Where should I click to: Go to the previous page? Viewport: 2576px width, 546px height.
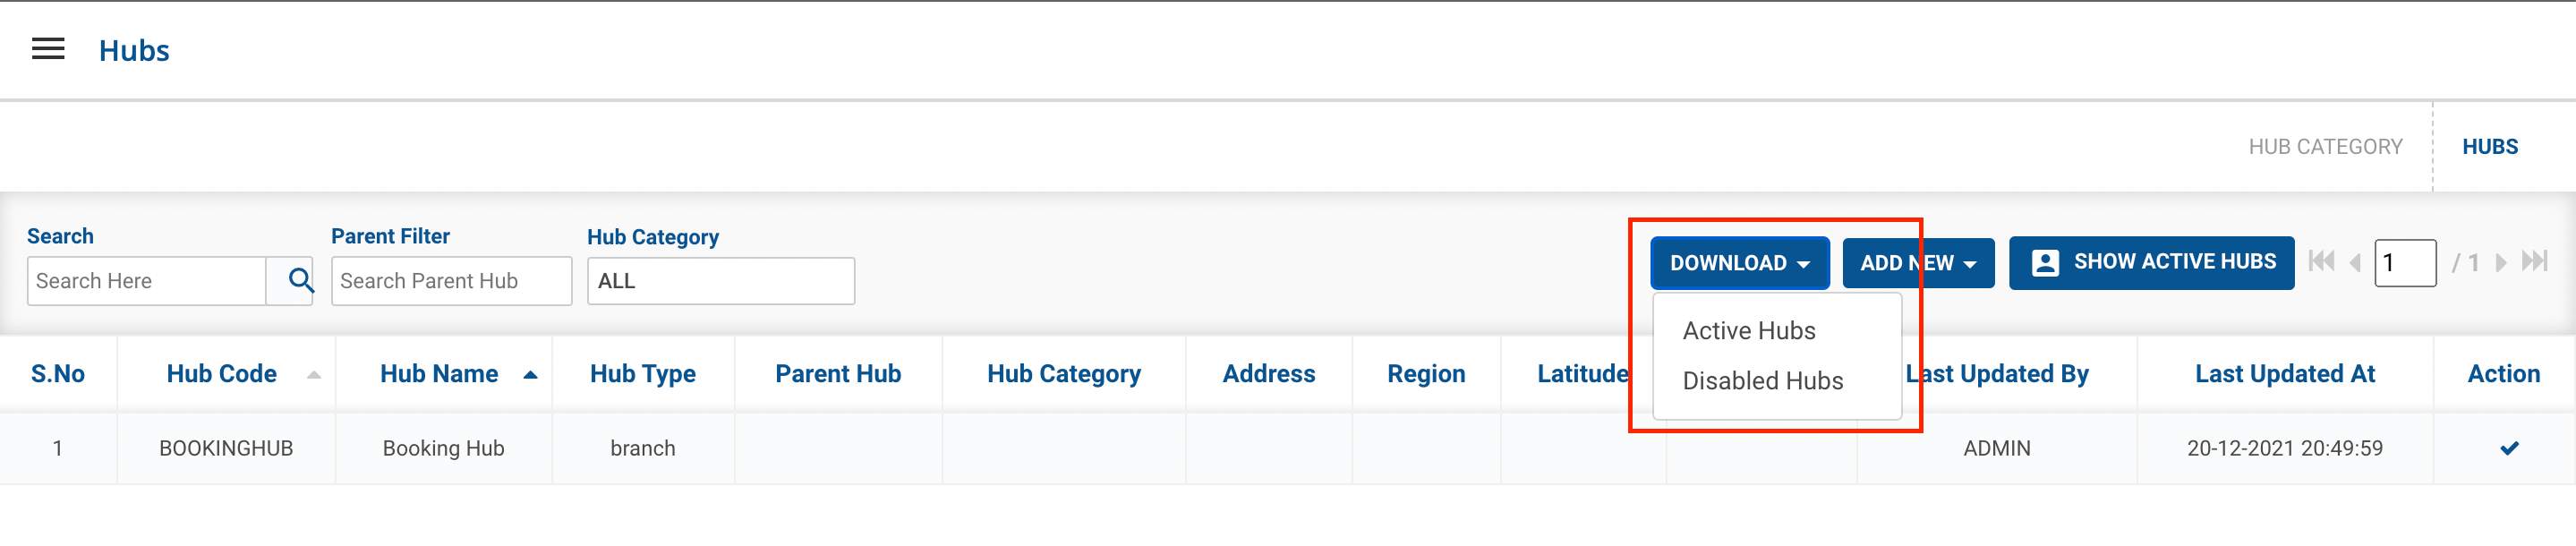click(x=2355, y=263)
